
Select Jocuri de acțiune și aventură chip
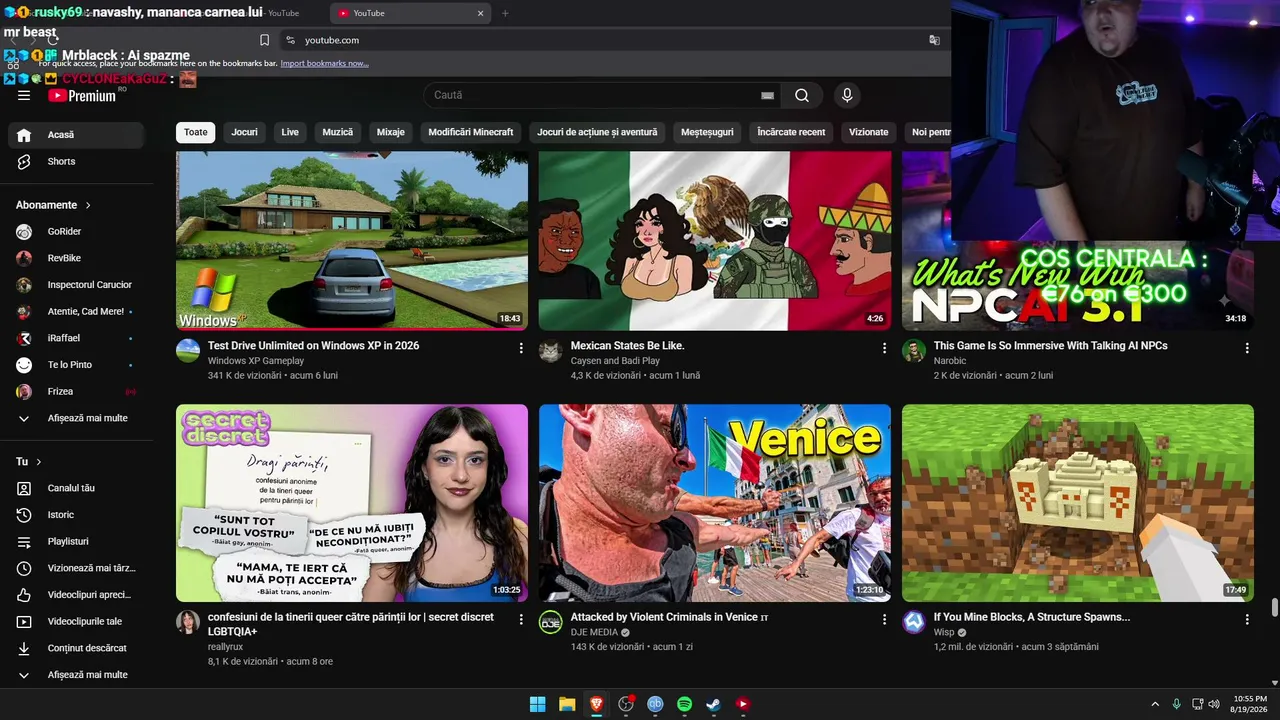pos(597,132)
